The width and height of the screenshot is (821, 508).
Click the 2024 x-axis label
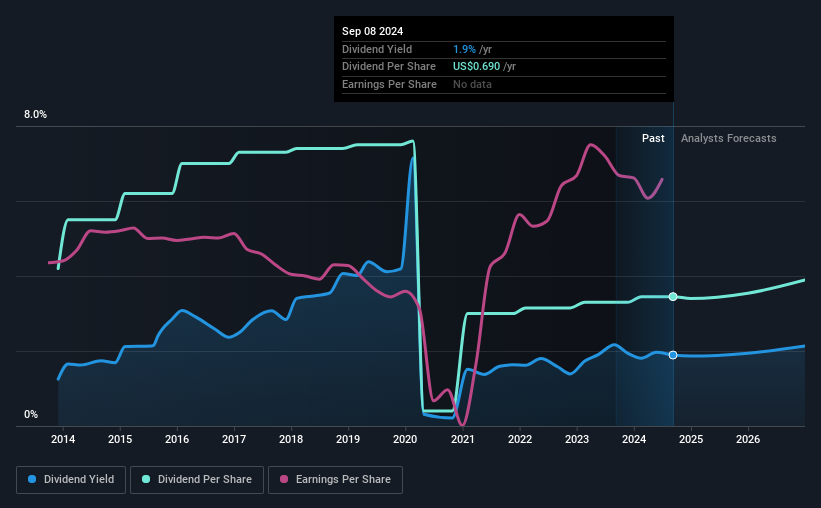pyautogui.click(x=634, y=439)
